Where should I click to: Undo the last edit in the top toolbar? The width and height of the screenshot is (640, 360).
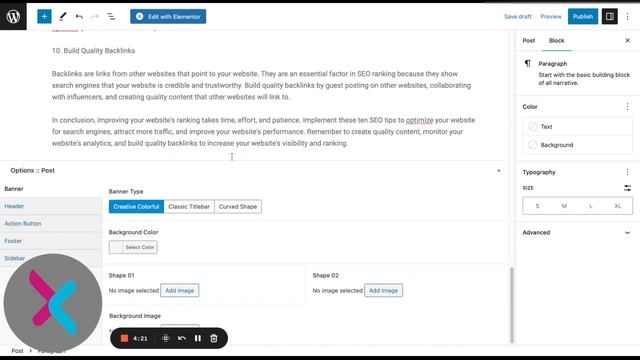pos(79,17)
